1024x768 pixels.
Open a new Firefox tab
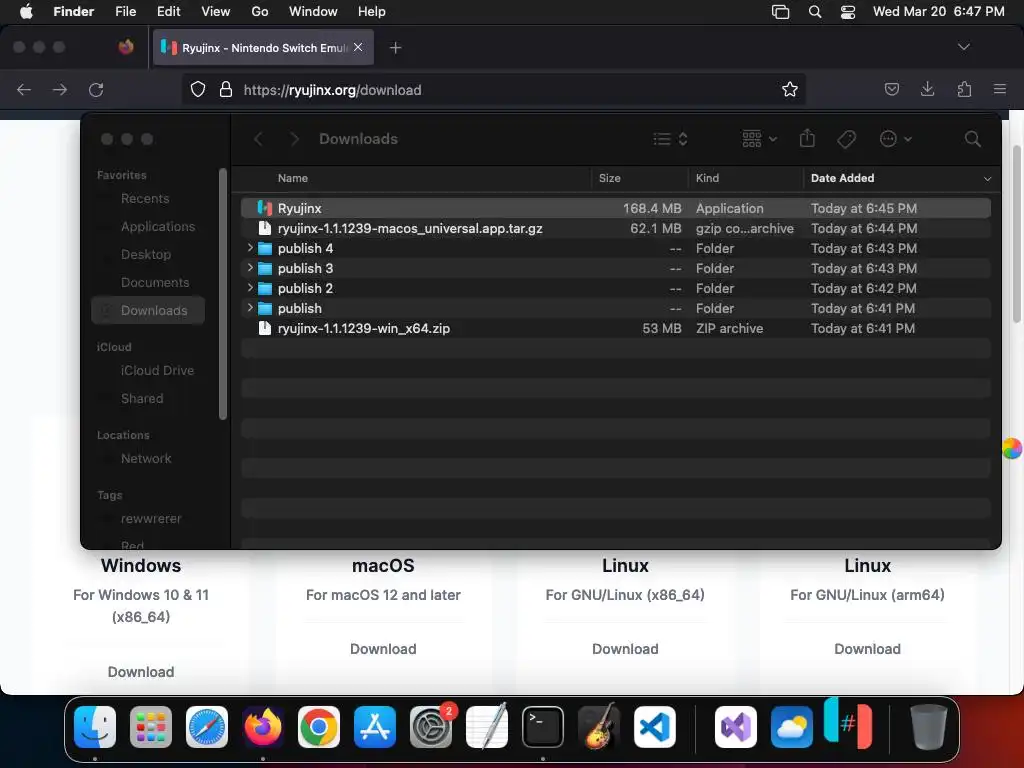(395, 48)
